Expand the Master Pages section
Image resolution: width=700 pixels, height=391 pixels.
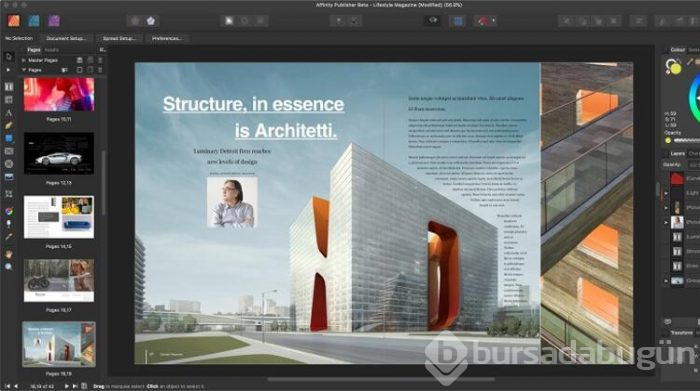24,60
